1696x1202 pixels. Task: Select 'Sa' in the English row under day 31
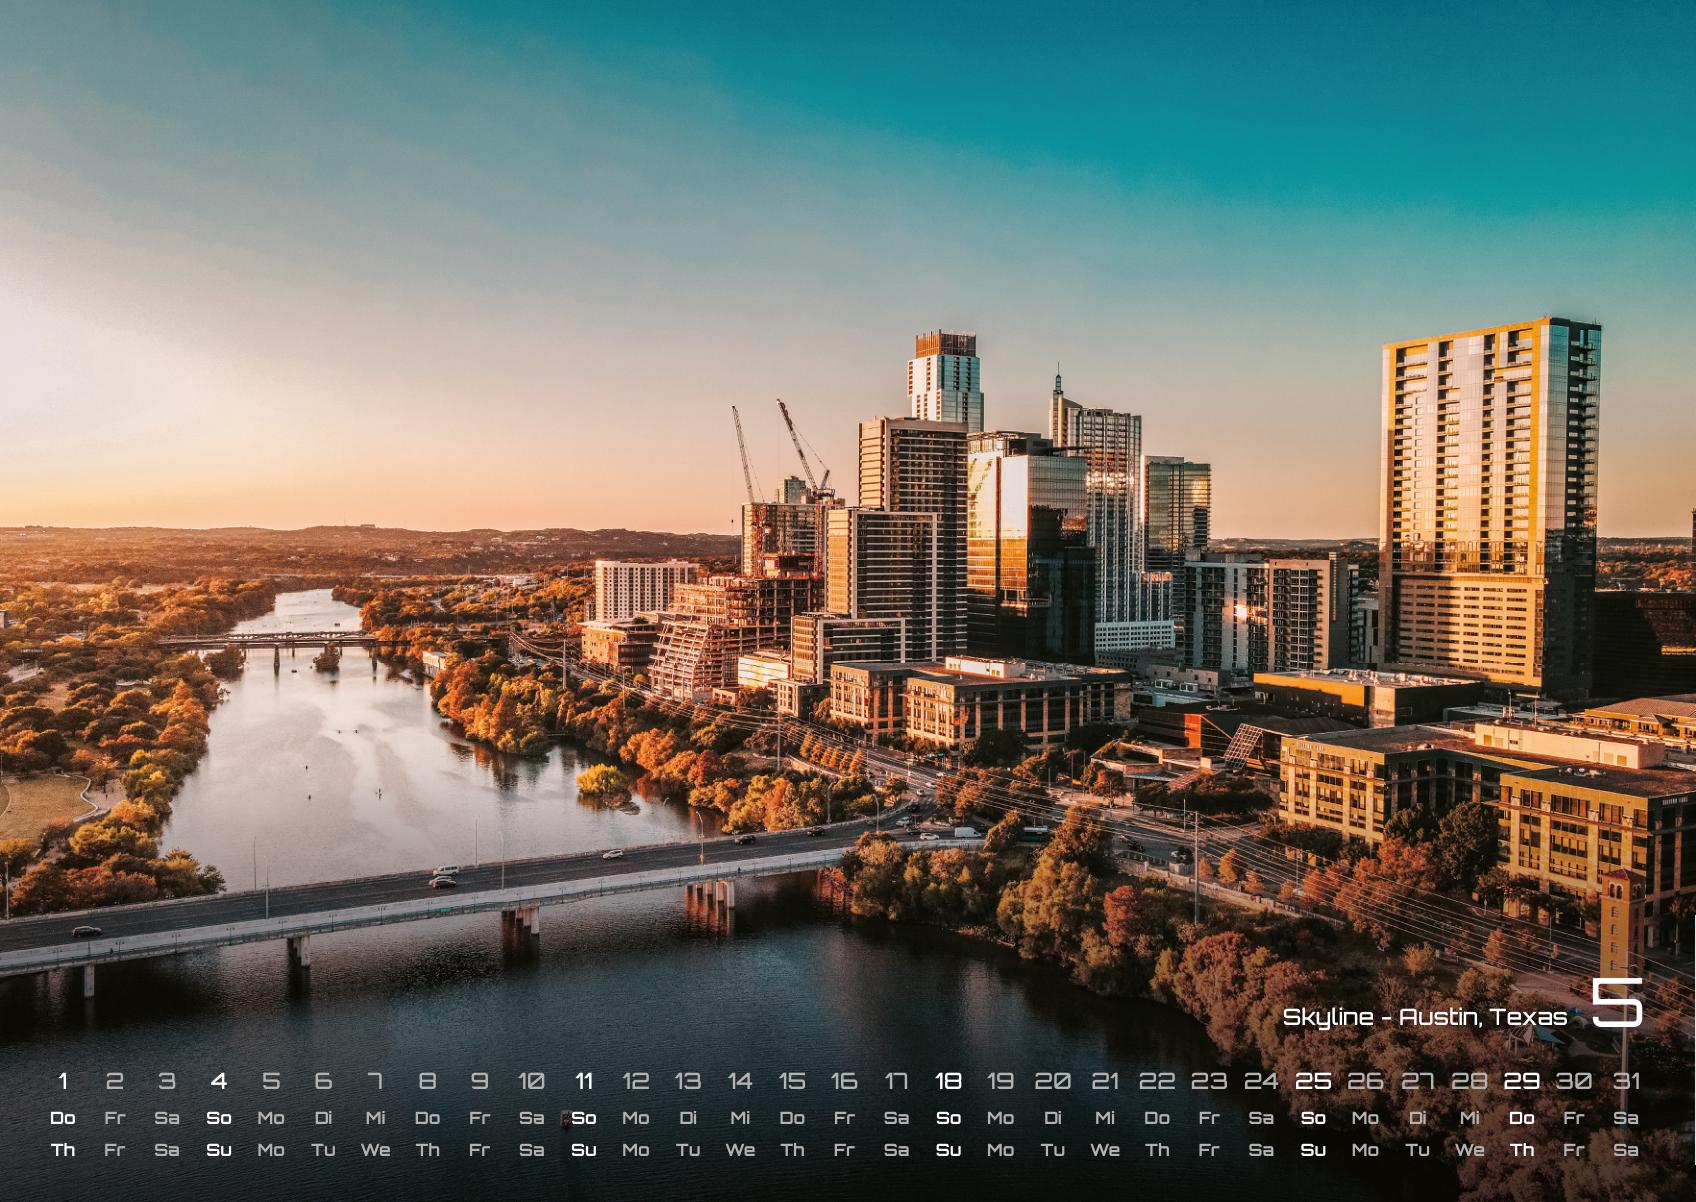pos(1626,1150)
